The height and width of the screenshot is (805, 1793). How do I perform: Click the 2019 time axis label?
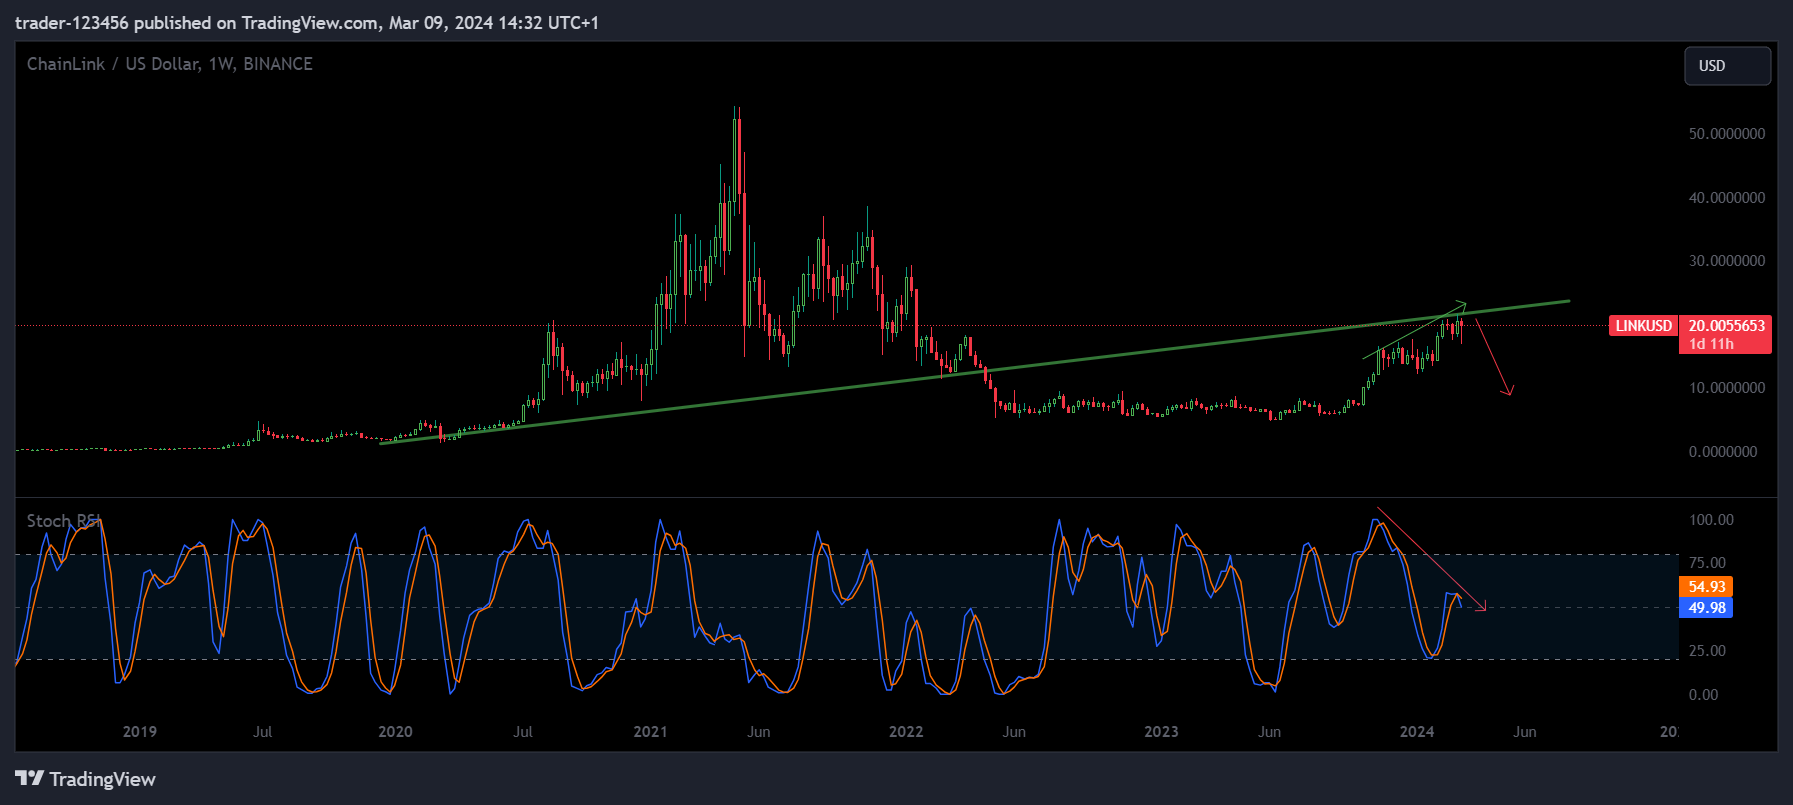[x=140, y=732]
